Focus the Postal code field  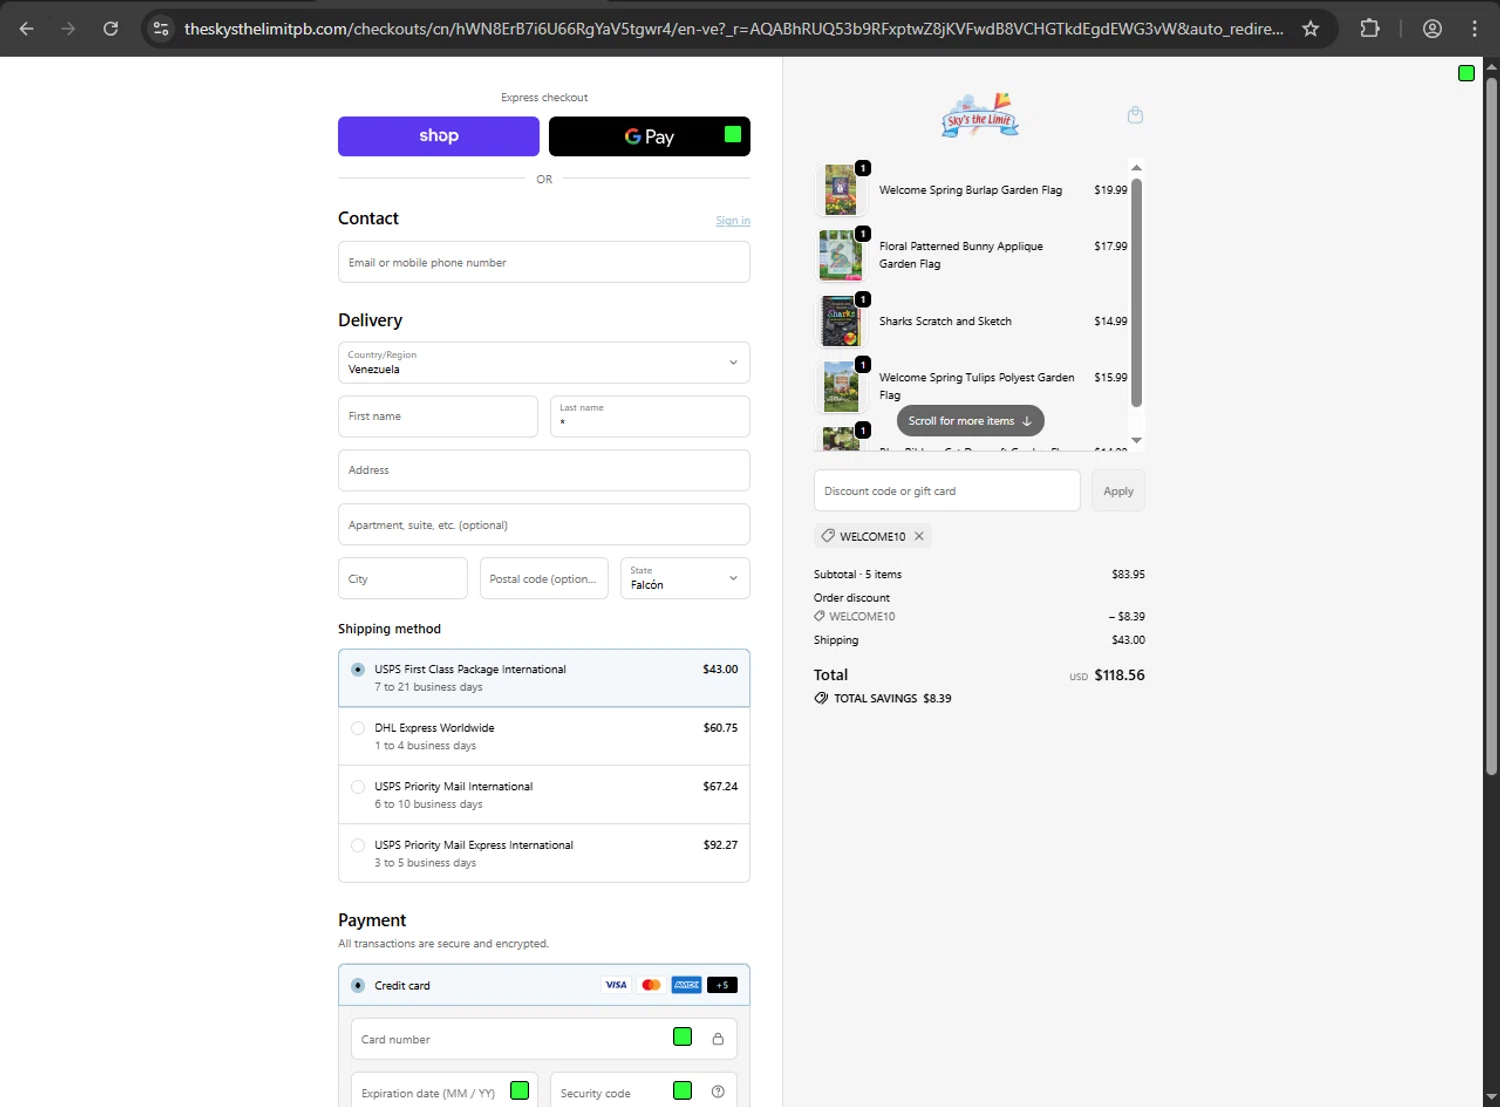[544, 578]
